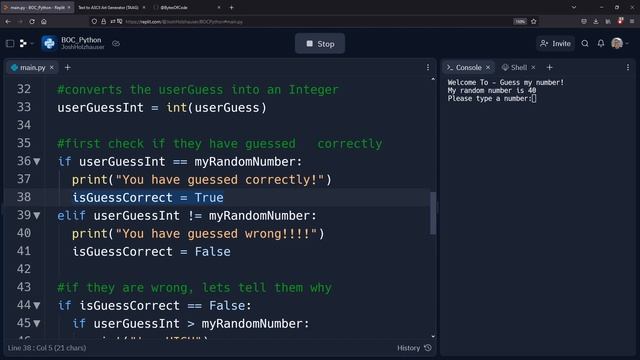Open tracking protection shield
640x360 pixels.
point(94,22)
